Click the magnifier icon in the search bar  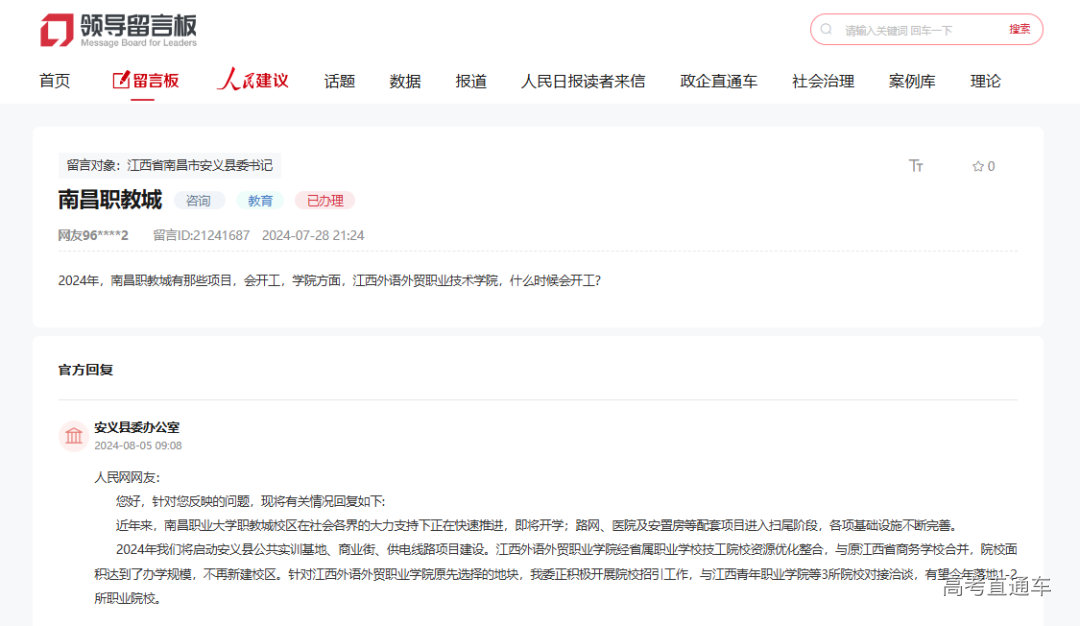826,29
